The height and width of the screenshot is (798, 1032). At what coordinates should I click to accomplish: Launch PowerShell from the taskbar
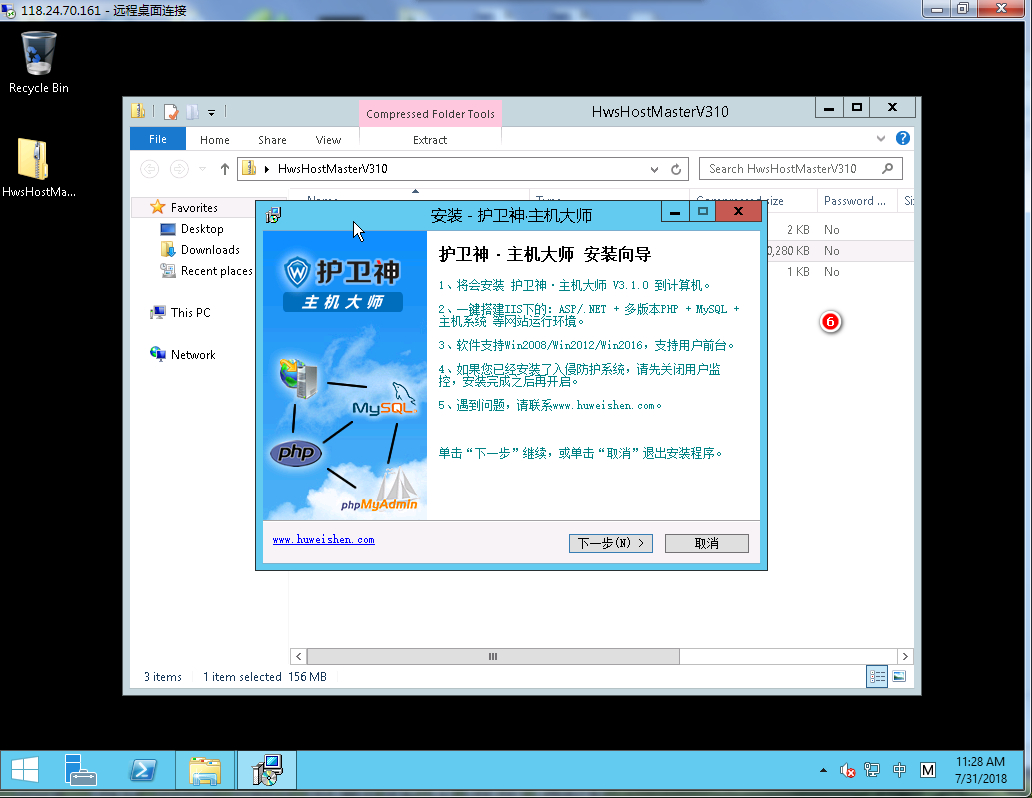[x=143, y=770]
